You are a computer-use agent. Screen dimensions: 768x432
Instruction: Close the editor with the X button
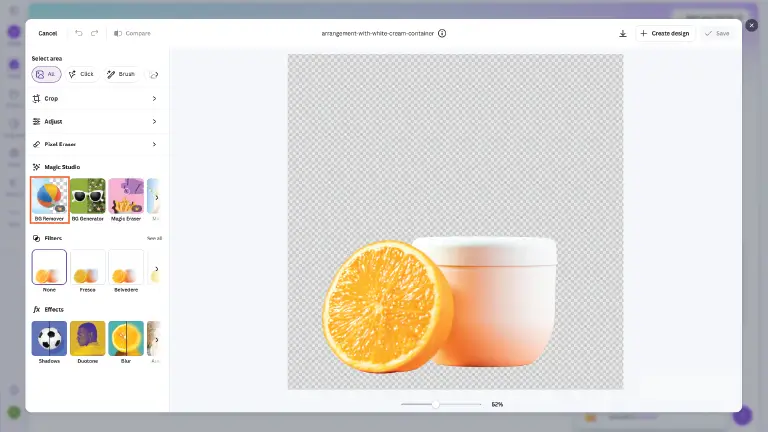tap(751, 25)
